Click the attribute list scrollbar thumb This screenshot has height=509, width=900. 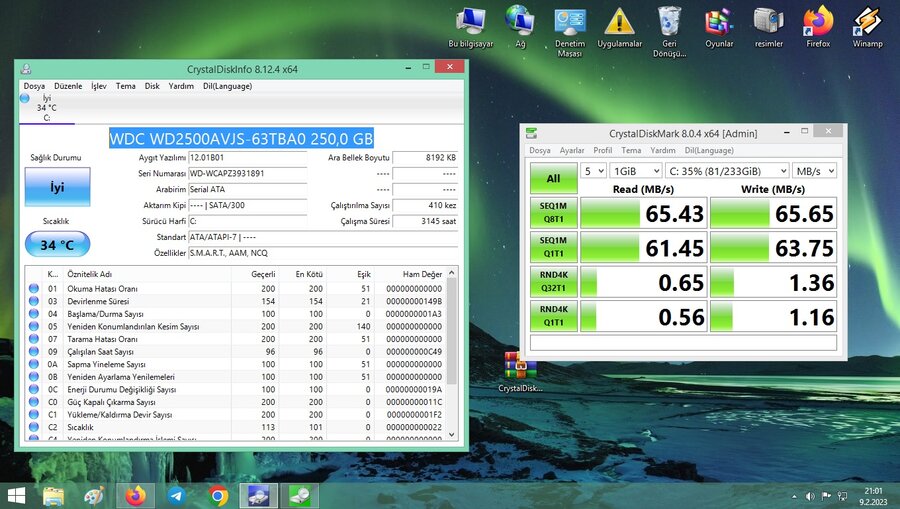[x=452, y=332]
